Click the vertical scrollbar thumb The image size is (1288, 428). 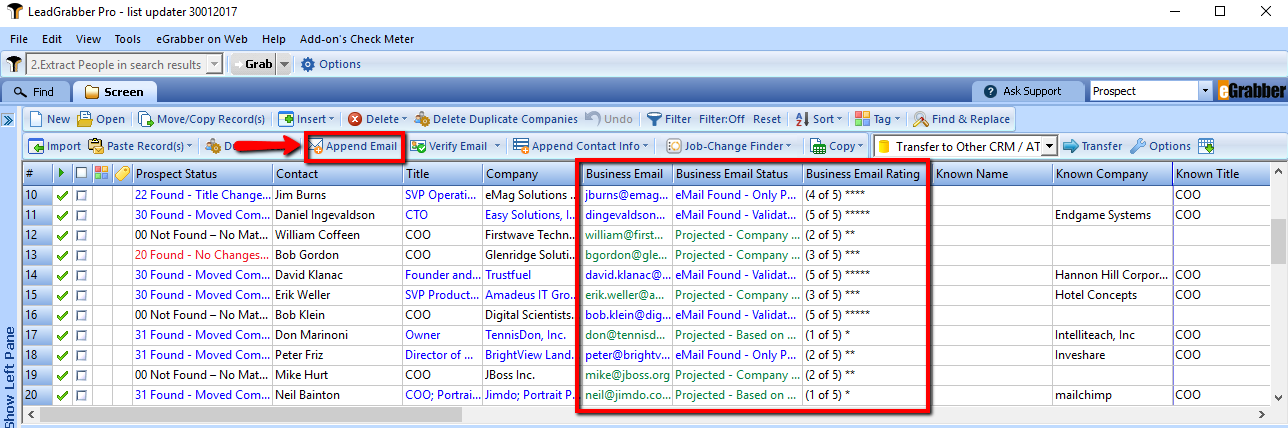tap(1279, 242)
